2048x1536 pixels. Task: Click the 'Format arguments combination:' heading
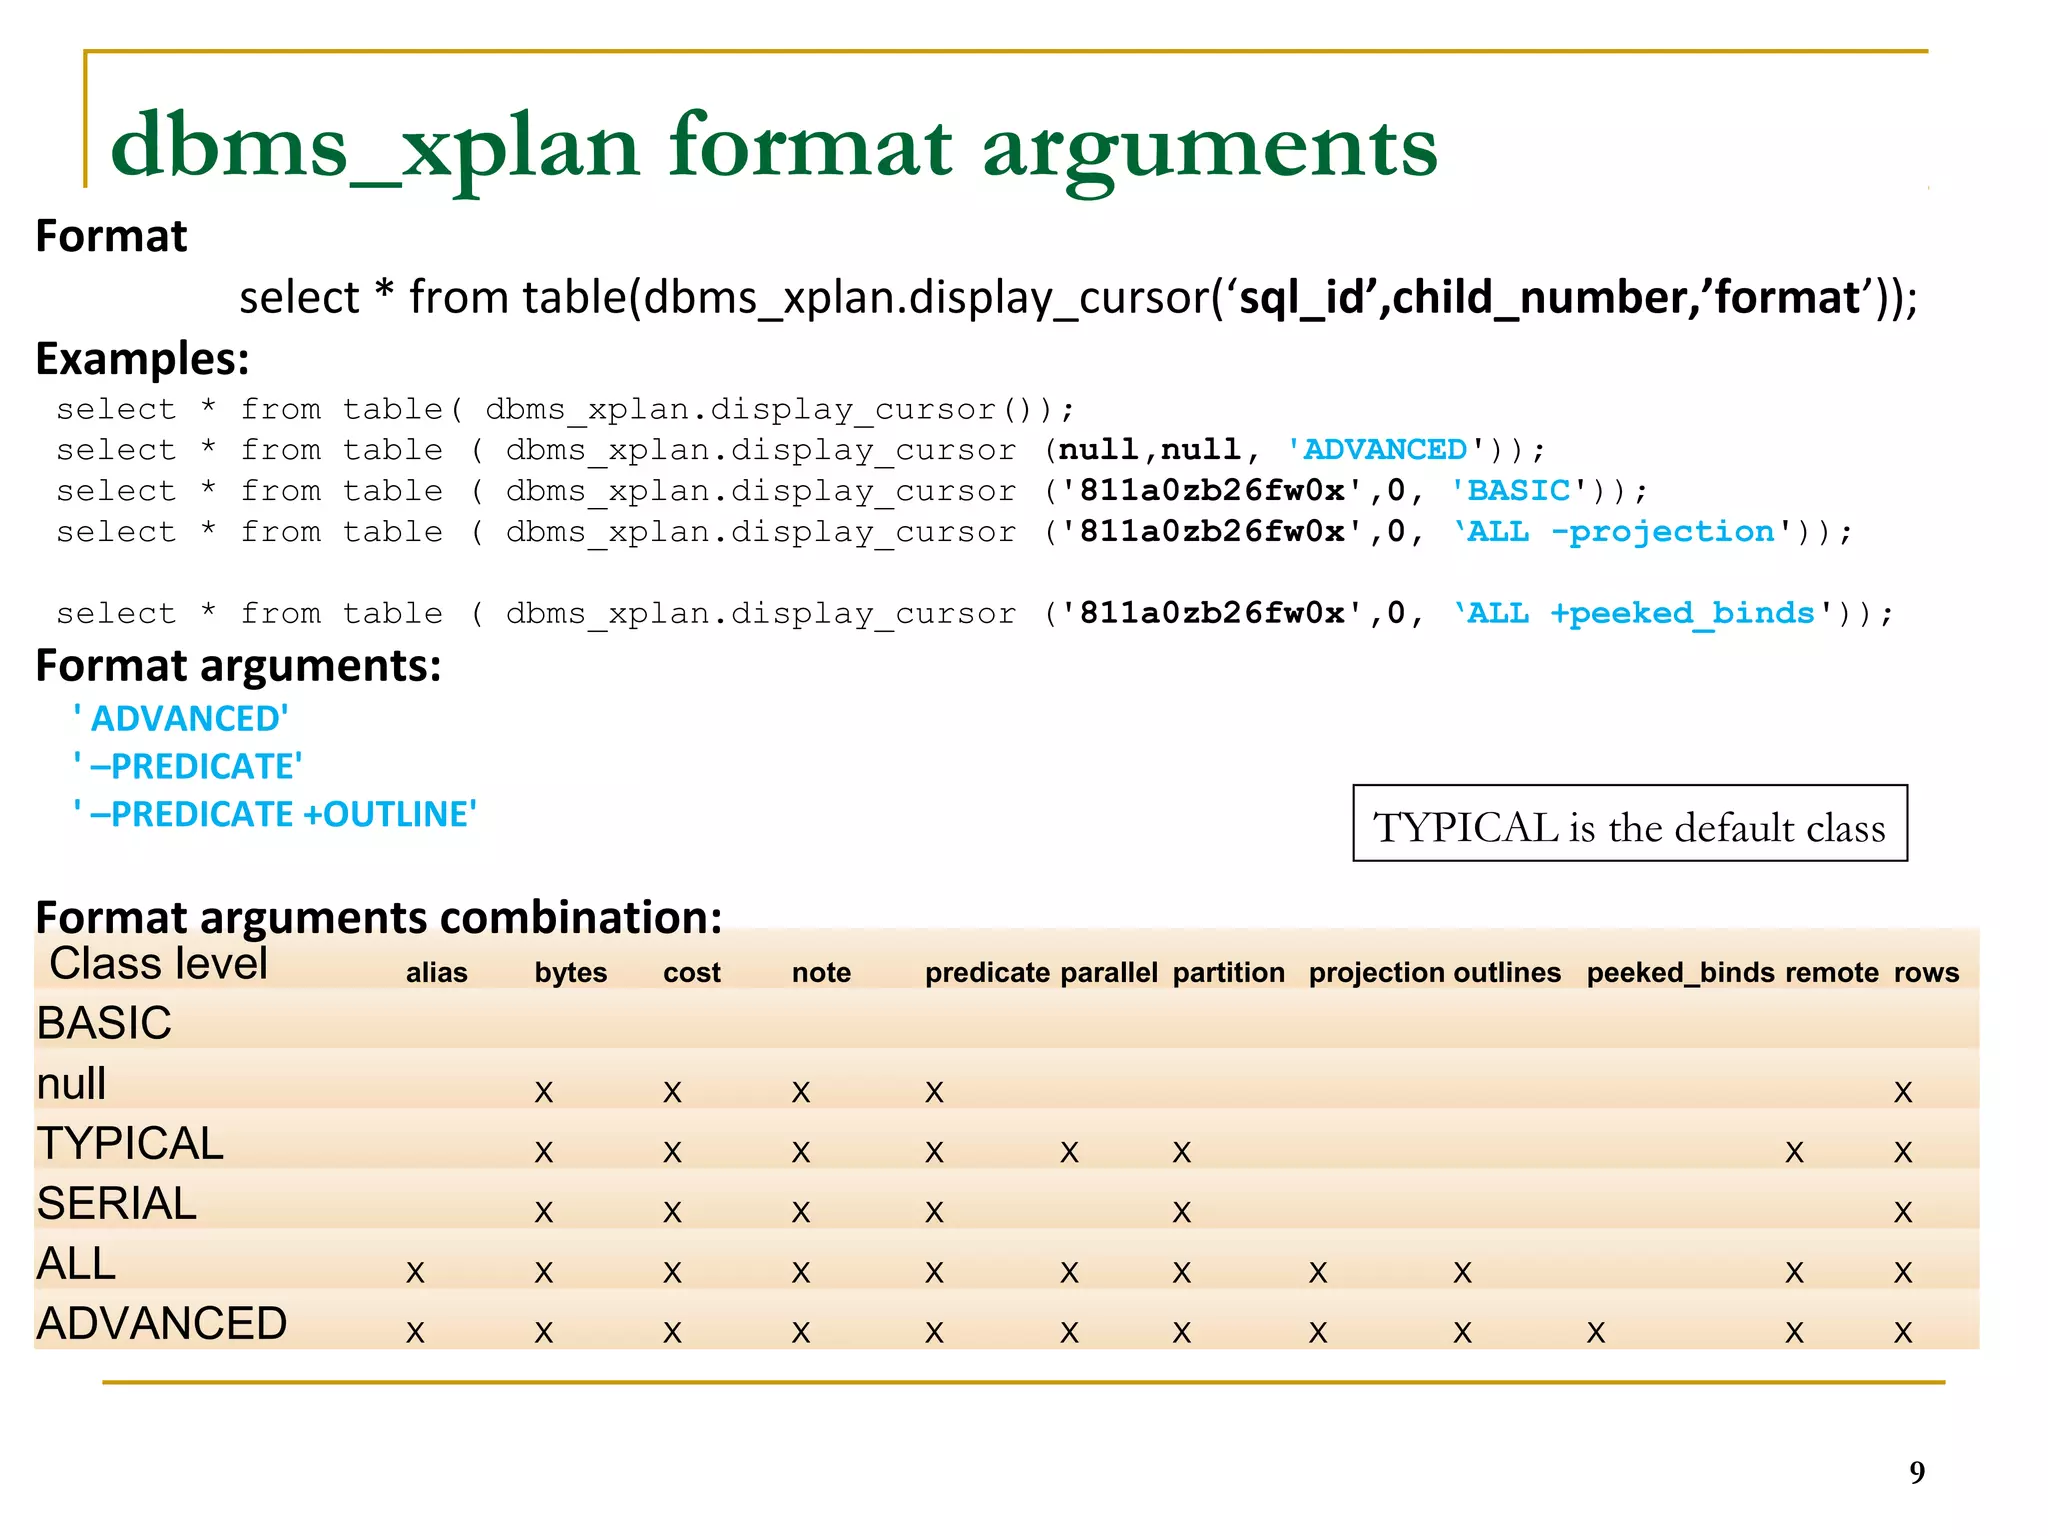tap(379, 917)
